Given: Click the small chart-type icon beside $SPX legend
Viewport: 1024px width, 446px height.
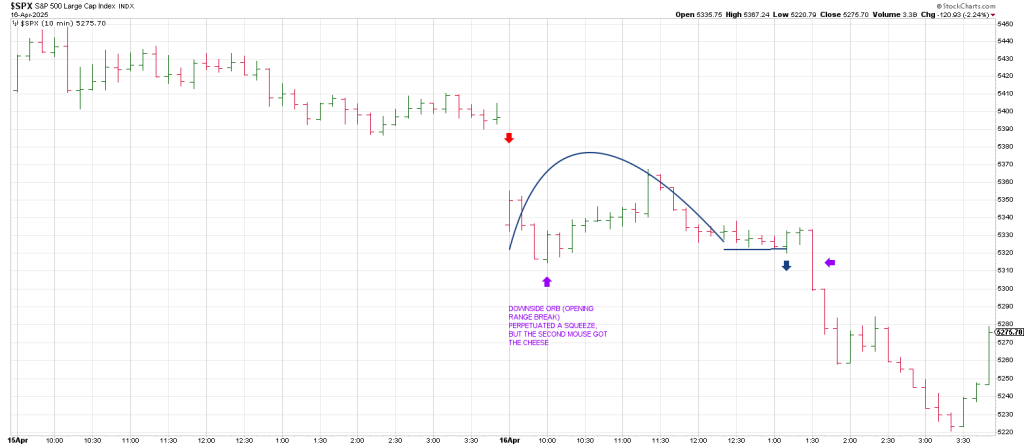Looking at the screenshot, I should coord(14,24).
